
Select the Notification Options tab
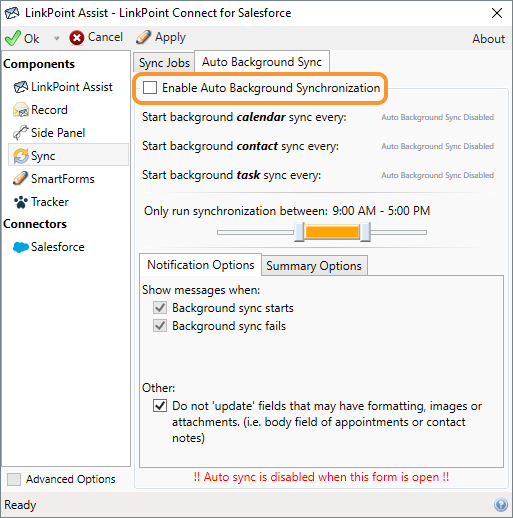pyautogui.click(x=201, y=265)
